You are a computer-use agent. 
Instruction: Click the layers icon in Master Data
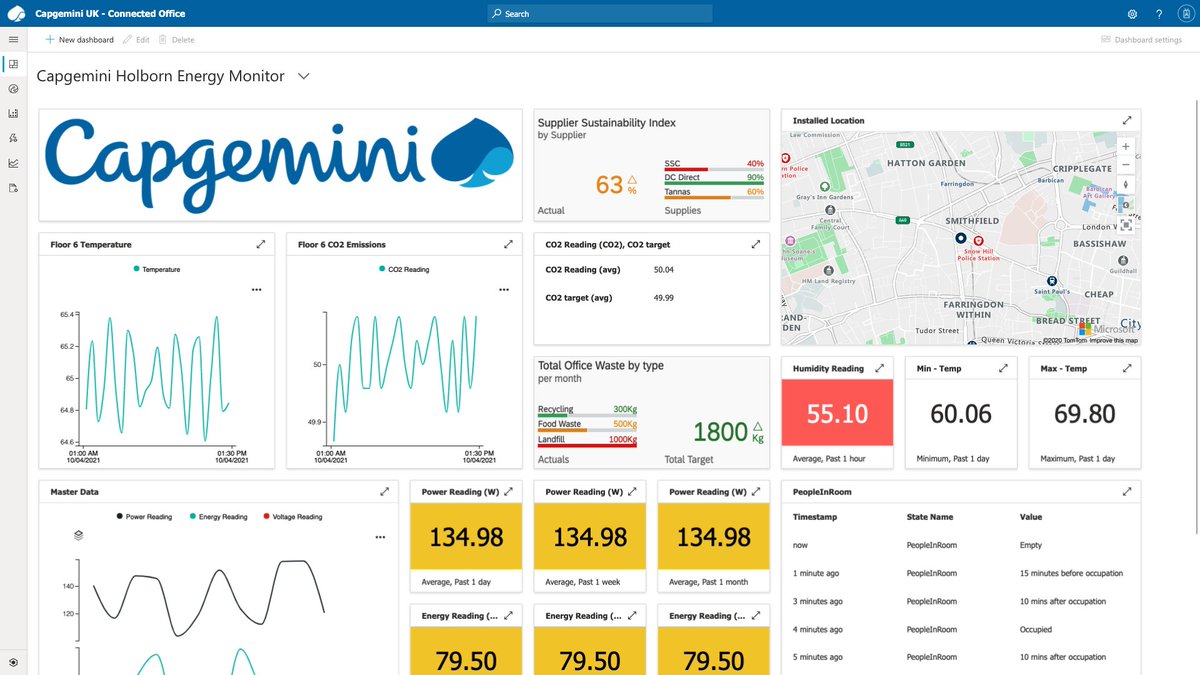pos(79,535)
